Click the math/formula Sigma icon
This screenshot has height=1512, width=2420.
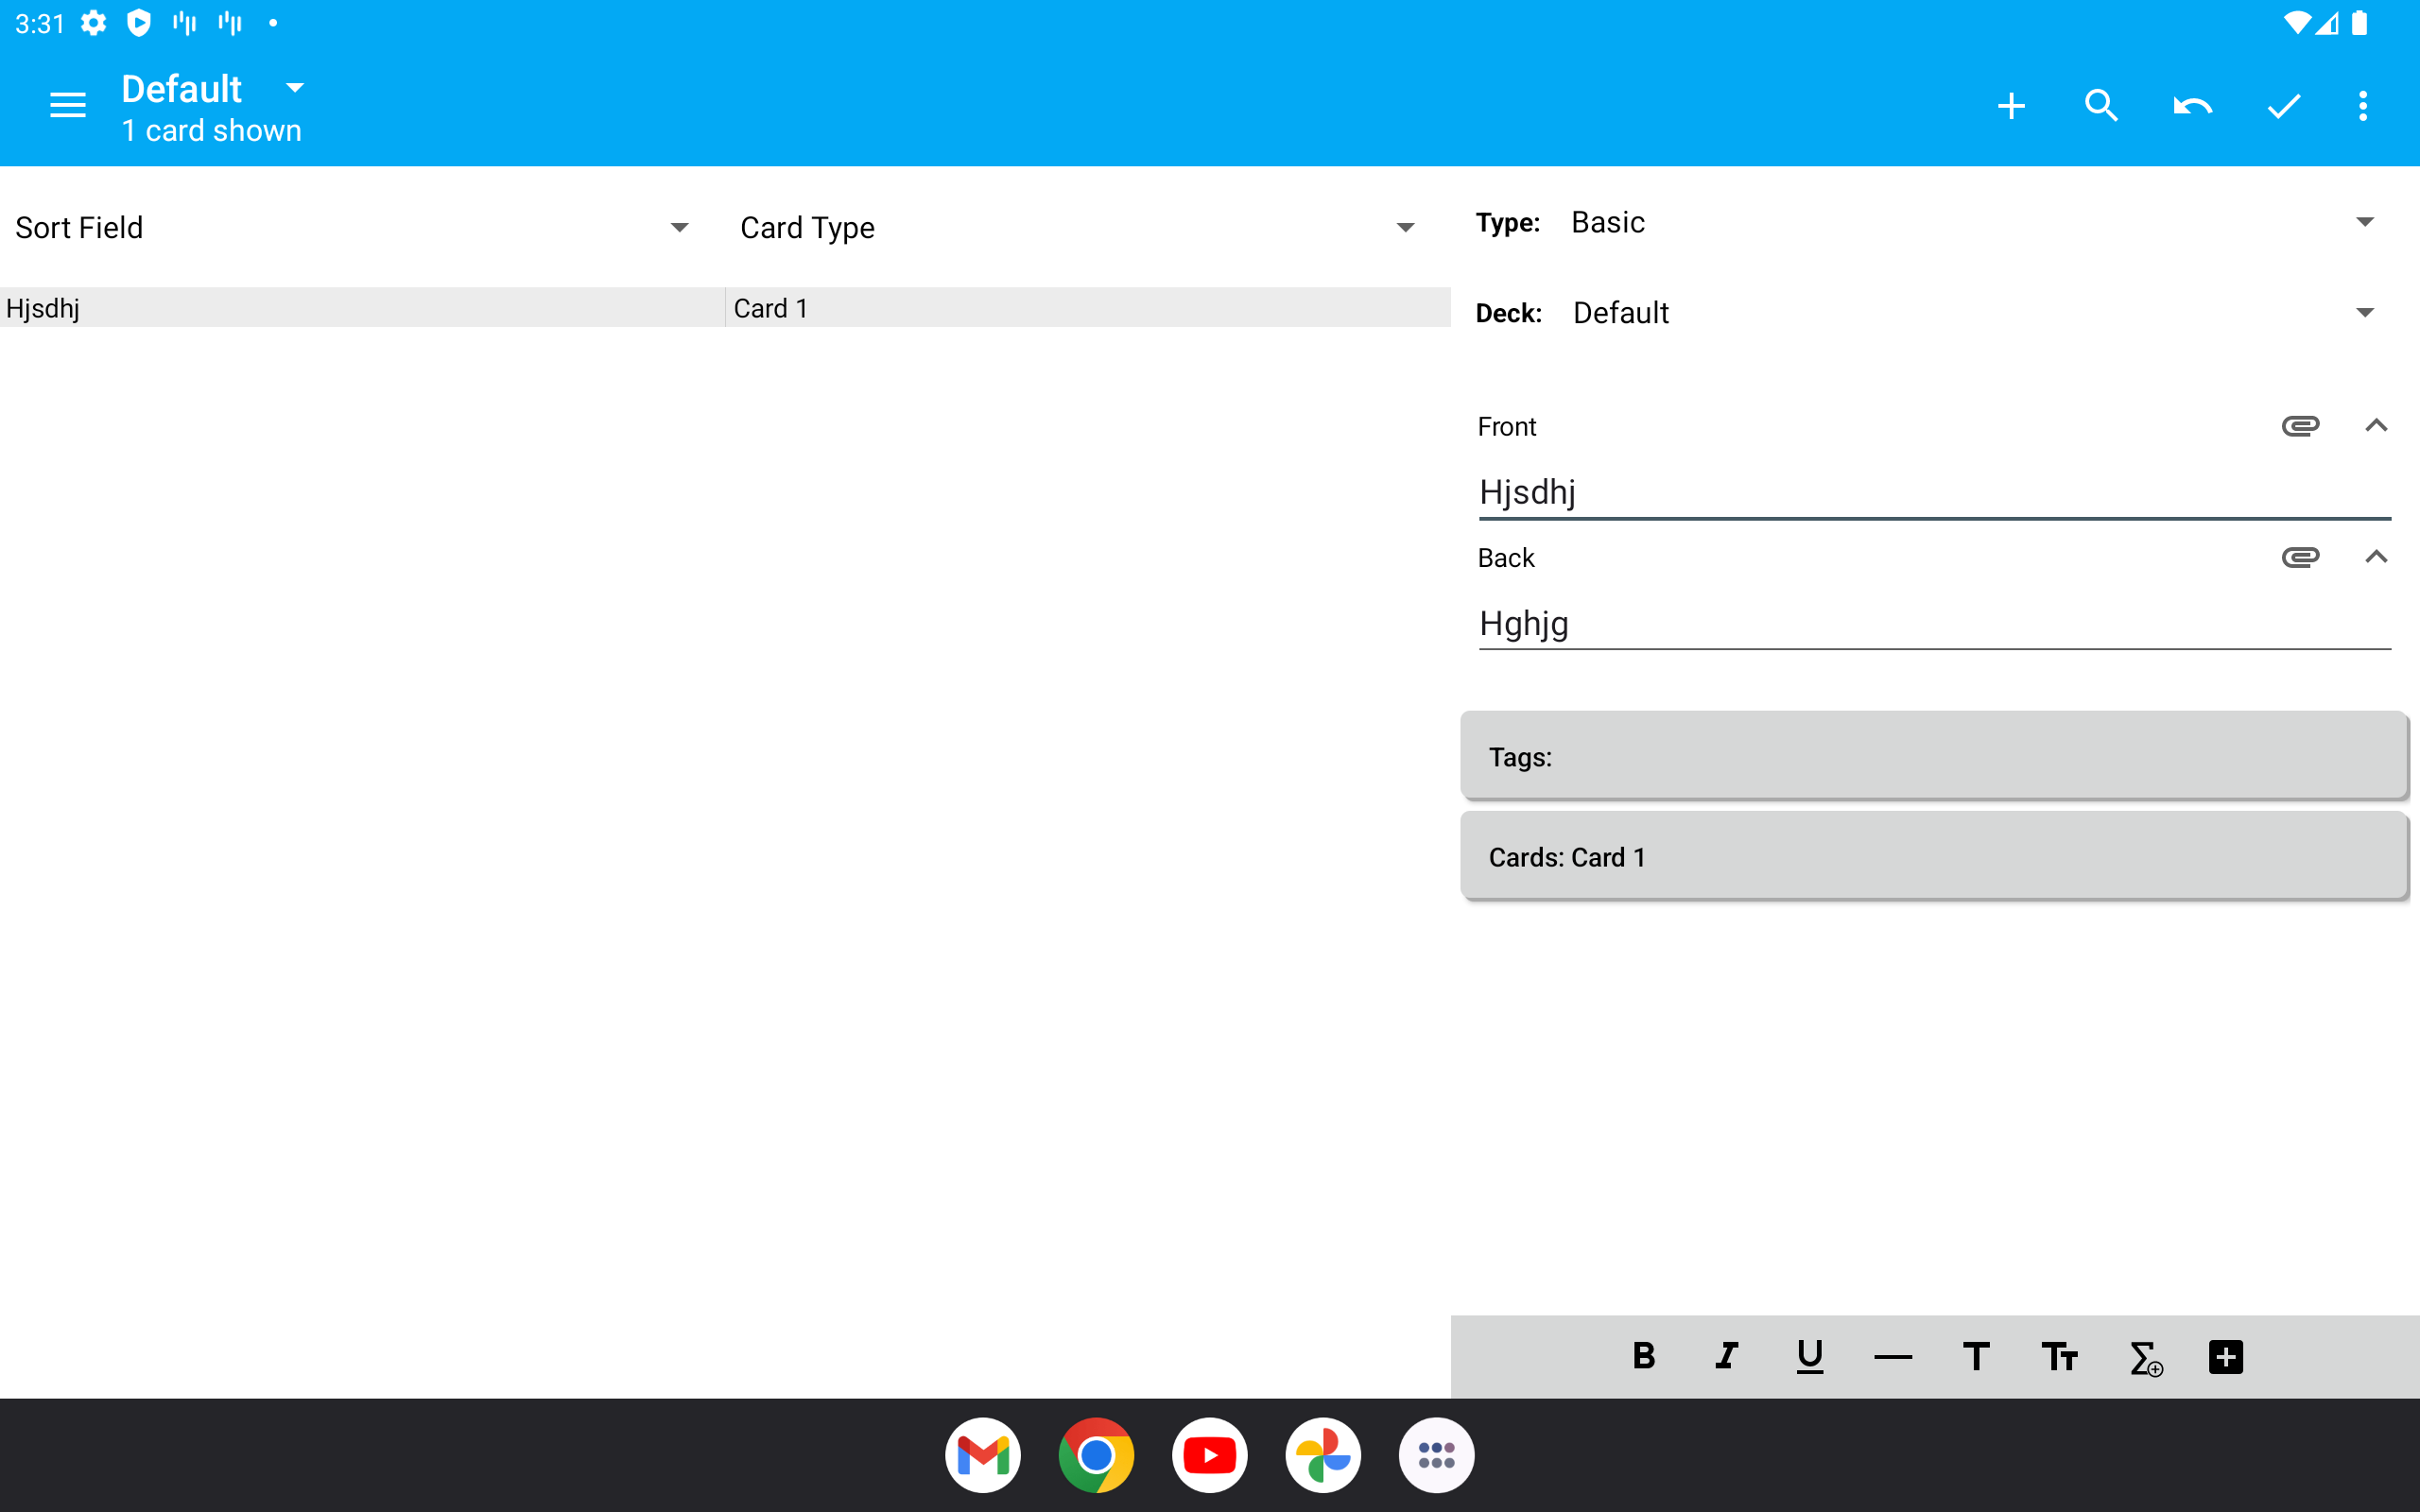click(x=2145, y=1357)
